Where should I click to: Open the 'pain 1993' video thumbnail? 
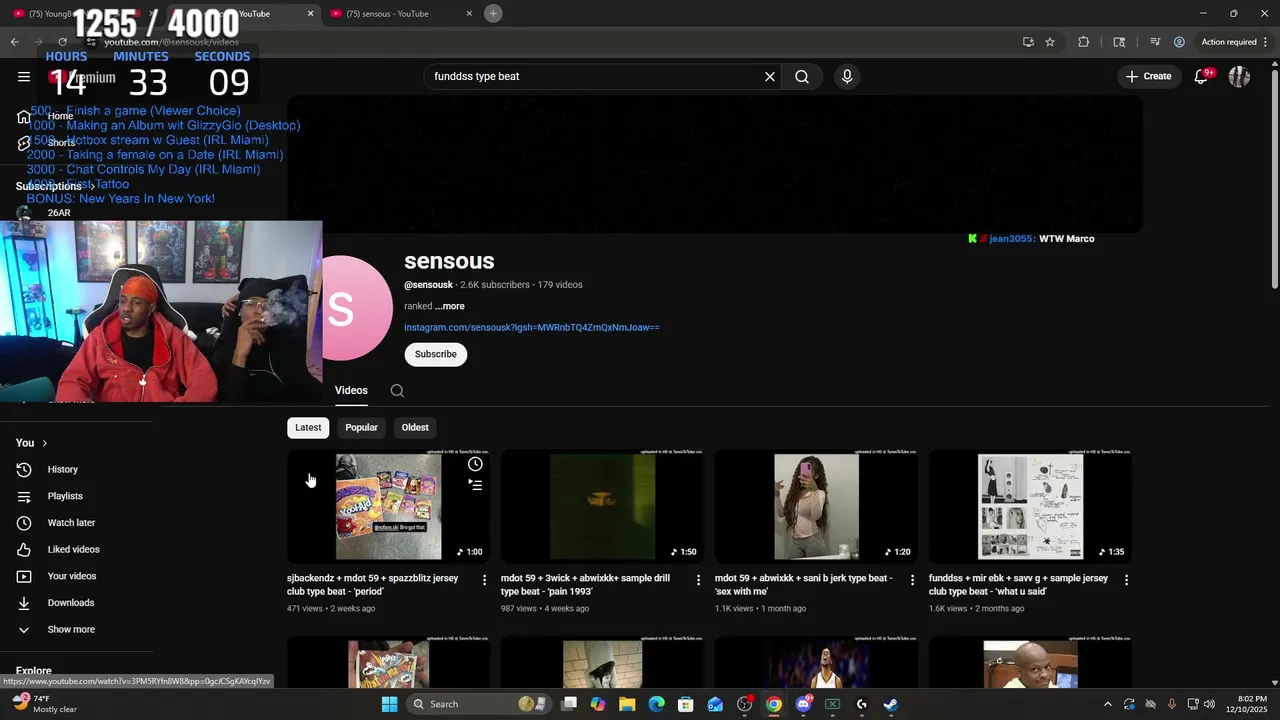pos(602,506)
